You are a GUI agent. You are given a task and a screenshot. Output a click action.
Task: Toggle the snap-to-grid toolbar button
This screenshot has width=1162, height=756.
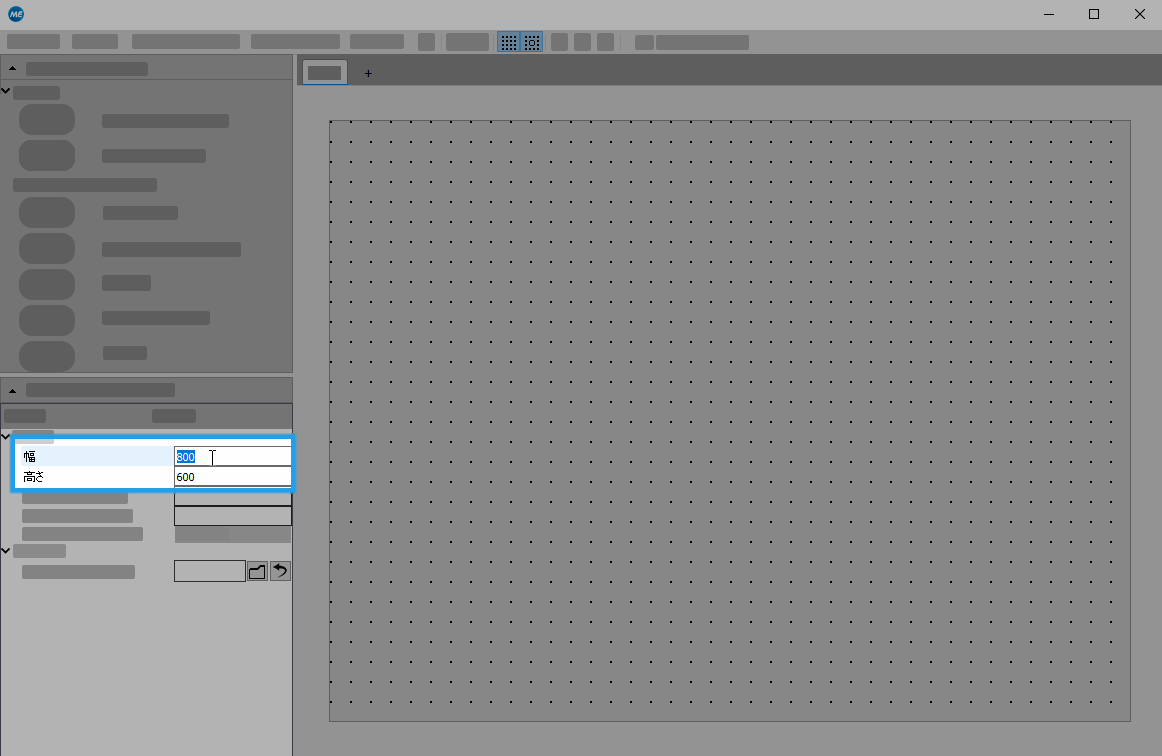pos(532,42)
